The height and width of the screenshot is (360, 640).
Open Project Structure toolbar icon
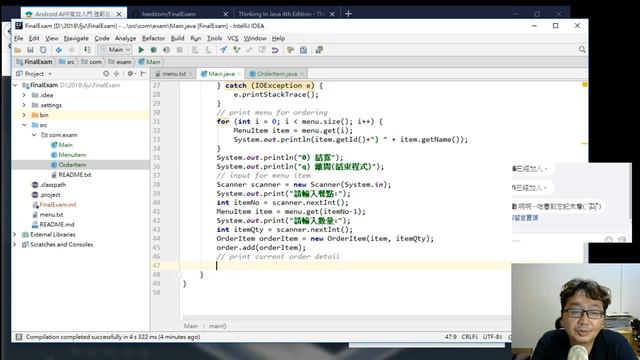coord(303,50)
